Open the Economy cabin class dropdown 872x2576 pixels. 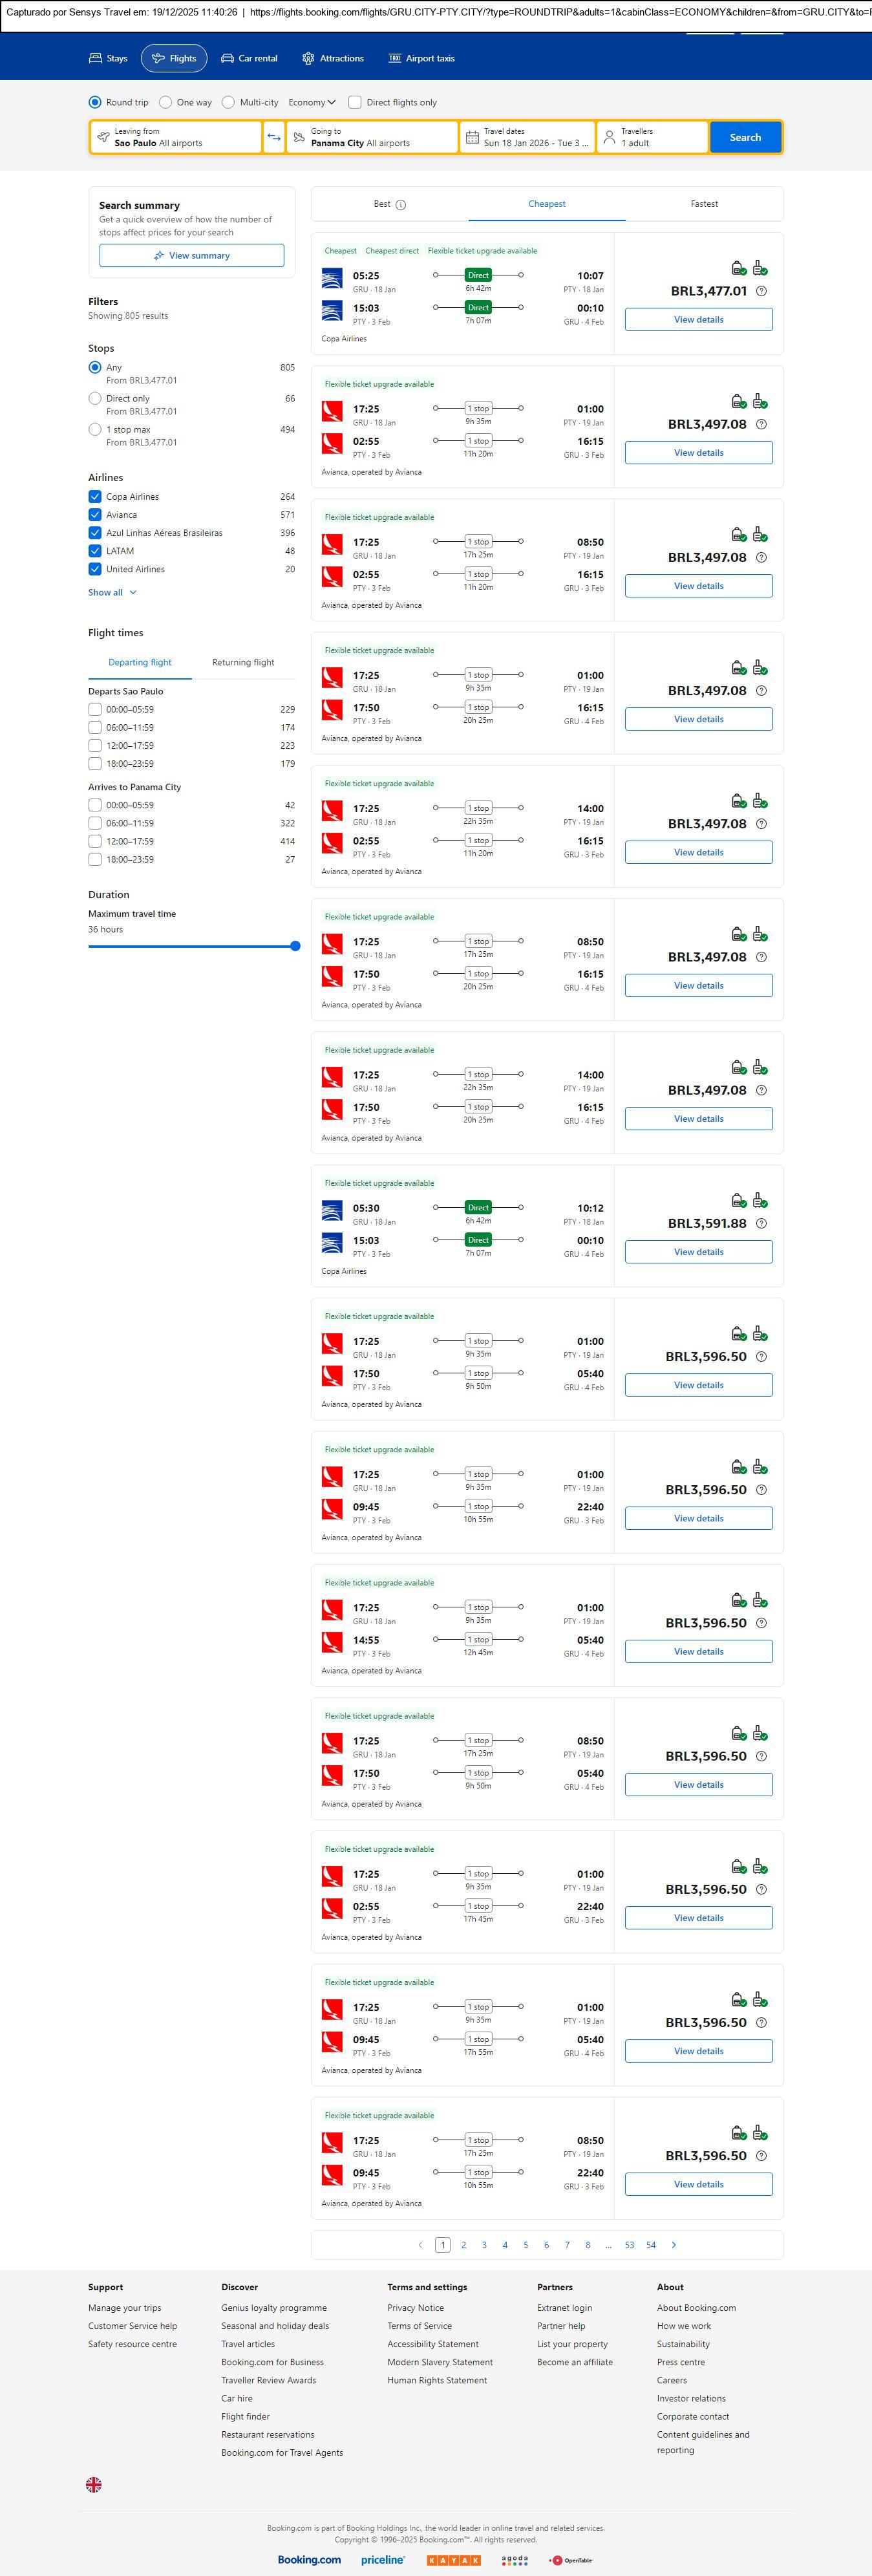[x=312, y=102]
